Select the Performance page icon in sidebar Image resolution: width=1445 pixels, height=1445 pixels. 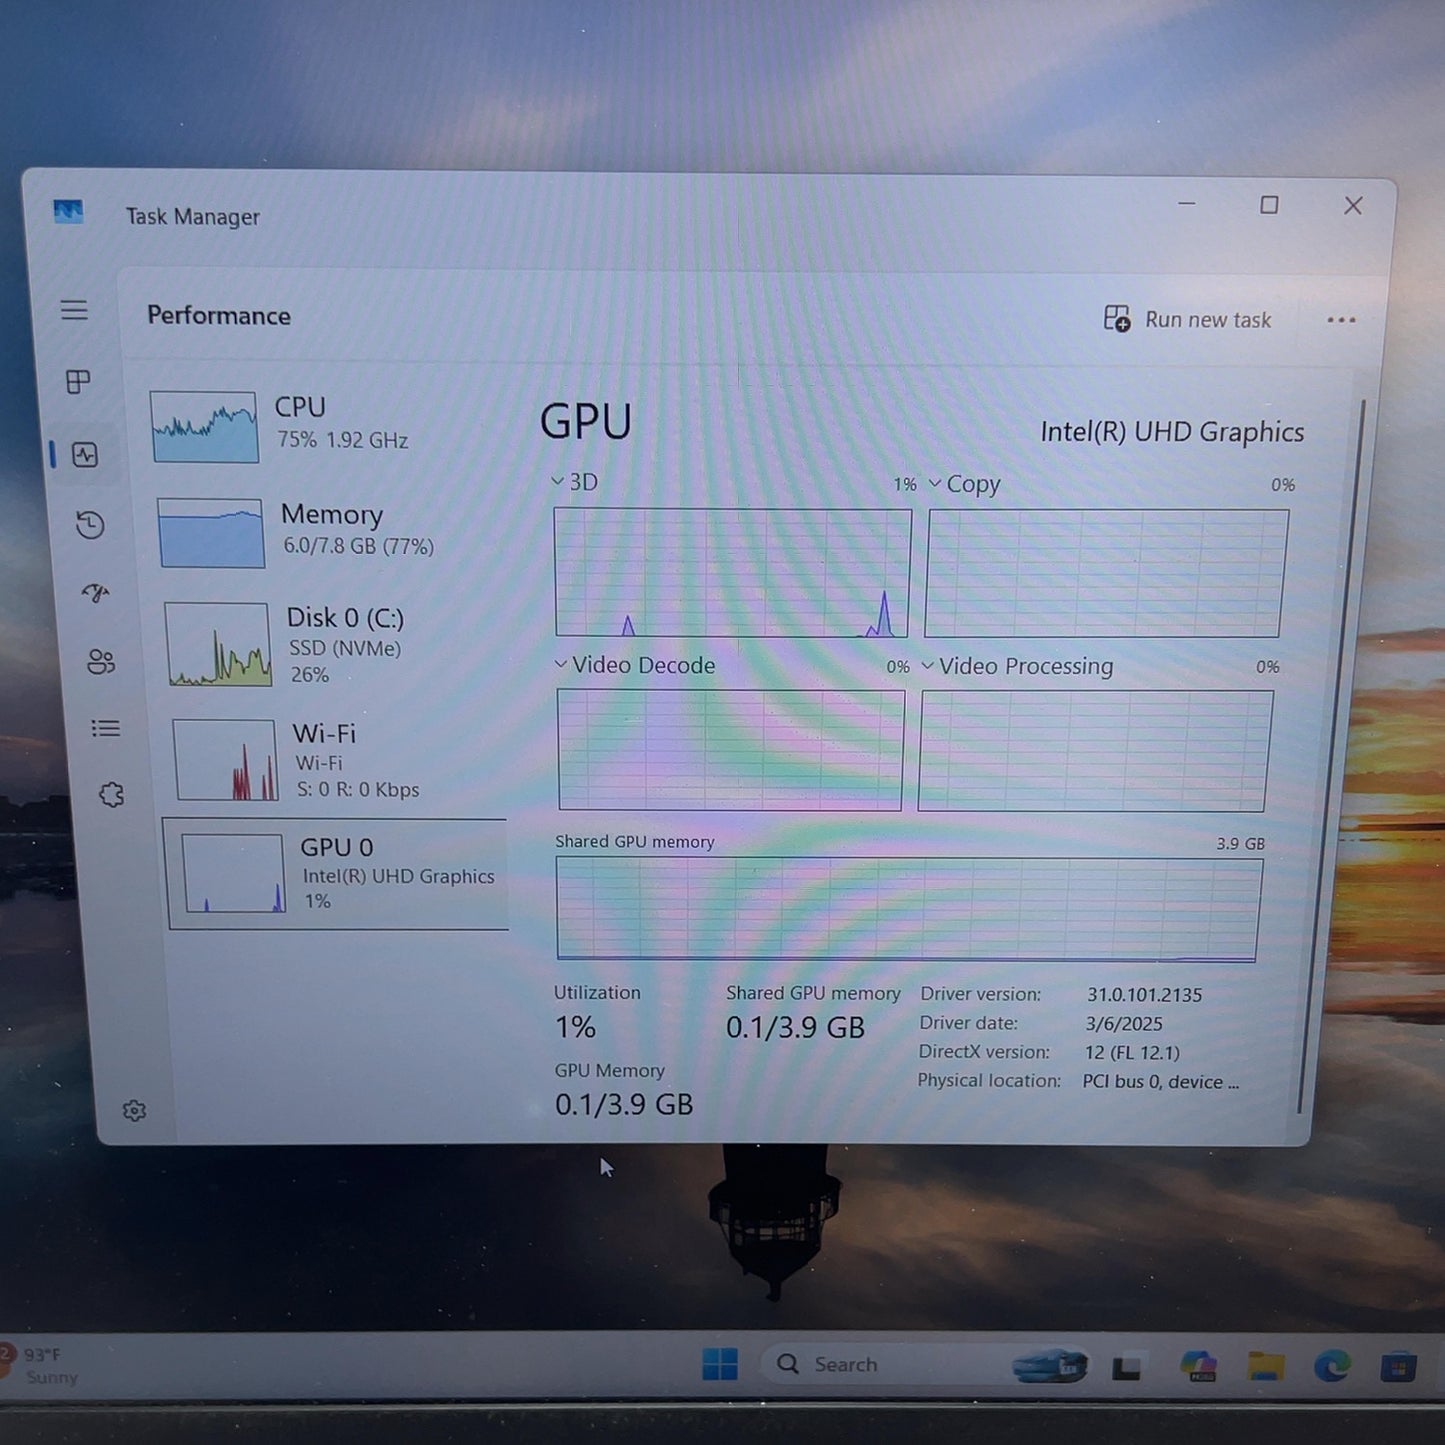[86, 455]
